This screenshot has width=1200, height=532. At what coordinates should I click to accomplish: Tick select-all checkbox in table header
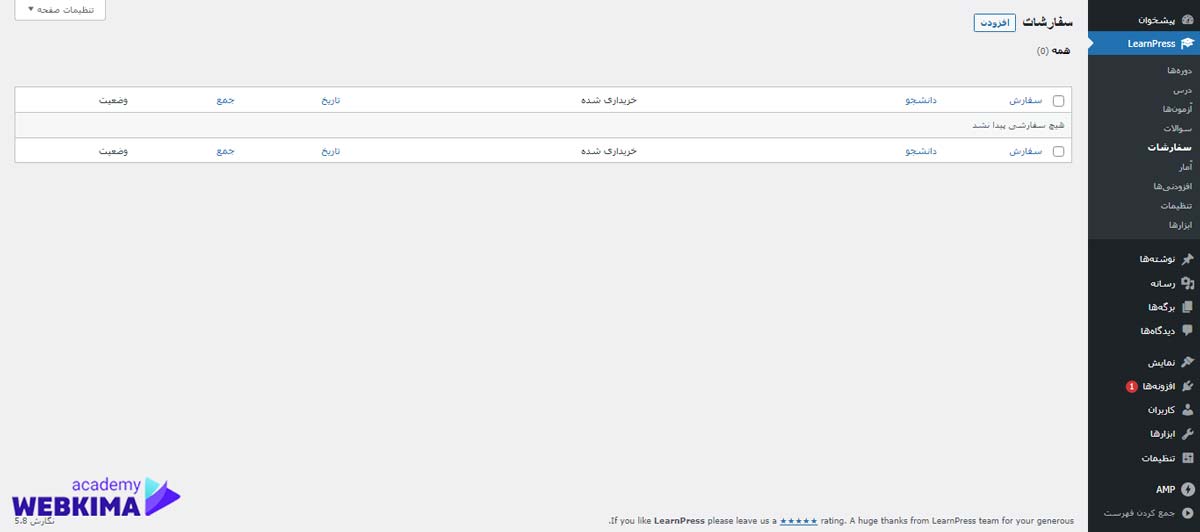tap(1059, 100)
